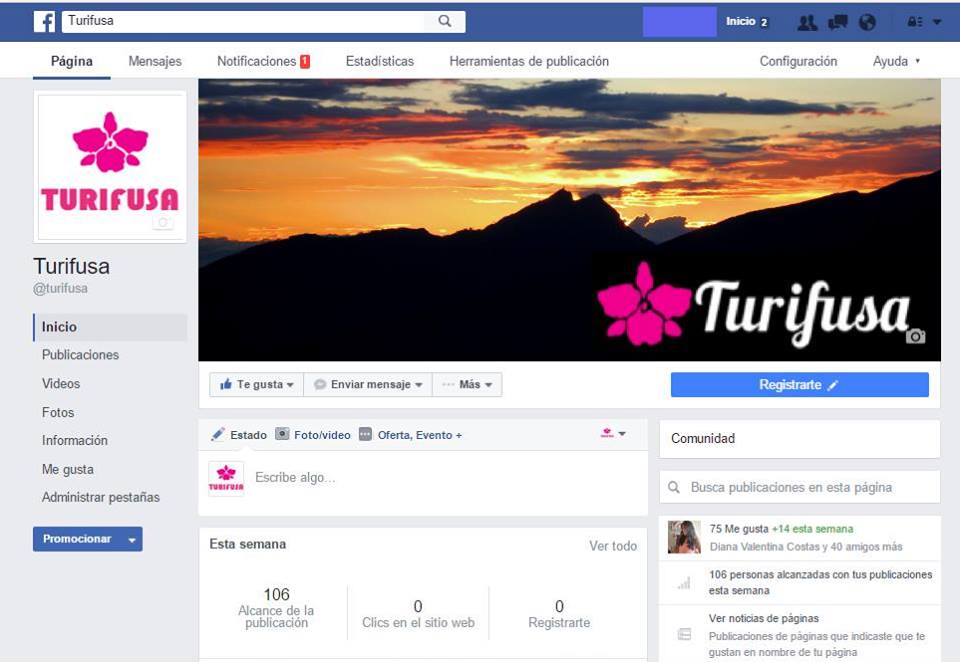960x662 pixels.
Task: Open the globe notifications icon
Action: click(x=867, y=22)
